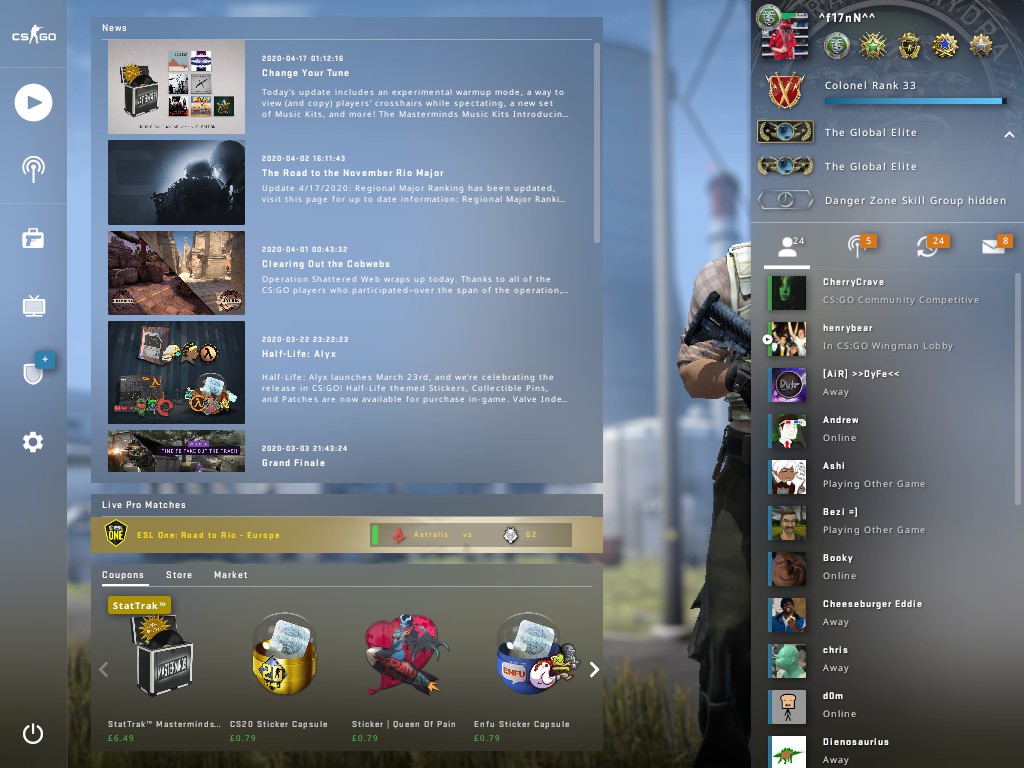Viewport: 1024px width, 768px height.
Task: Open the inventory briefcase icon
Action: click(x=33, y=238)
